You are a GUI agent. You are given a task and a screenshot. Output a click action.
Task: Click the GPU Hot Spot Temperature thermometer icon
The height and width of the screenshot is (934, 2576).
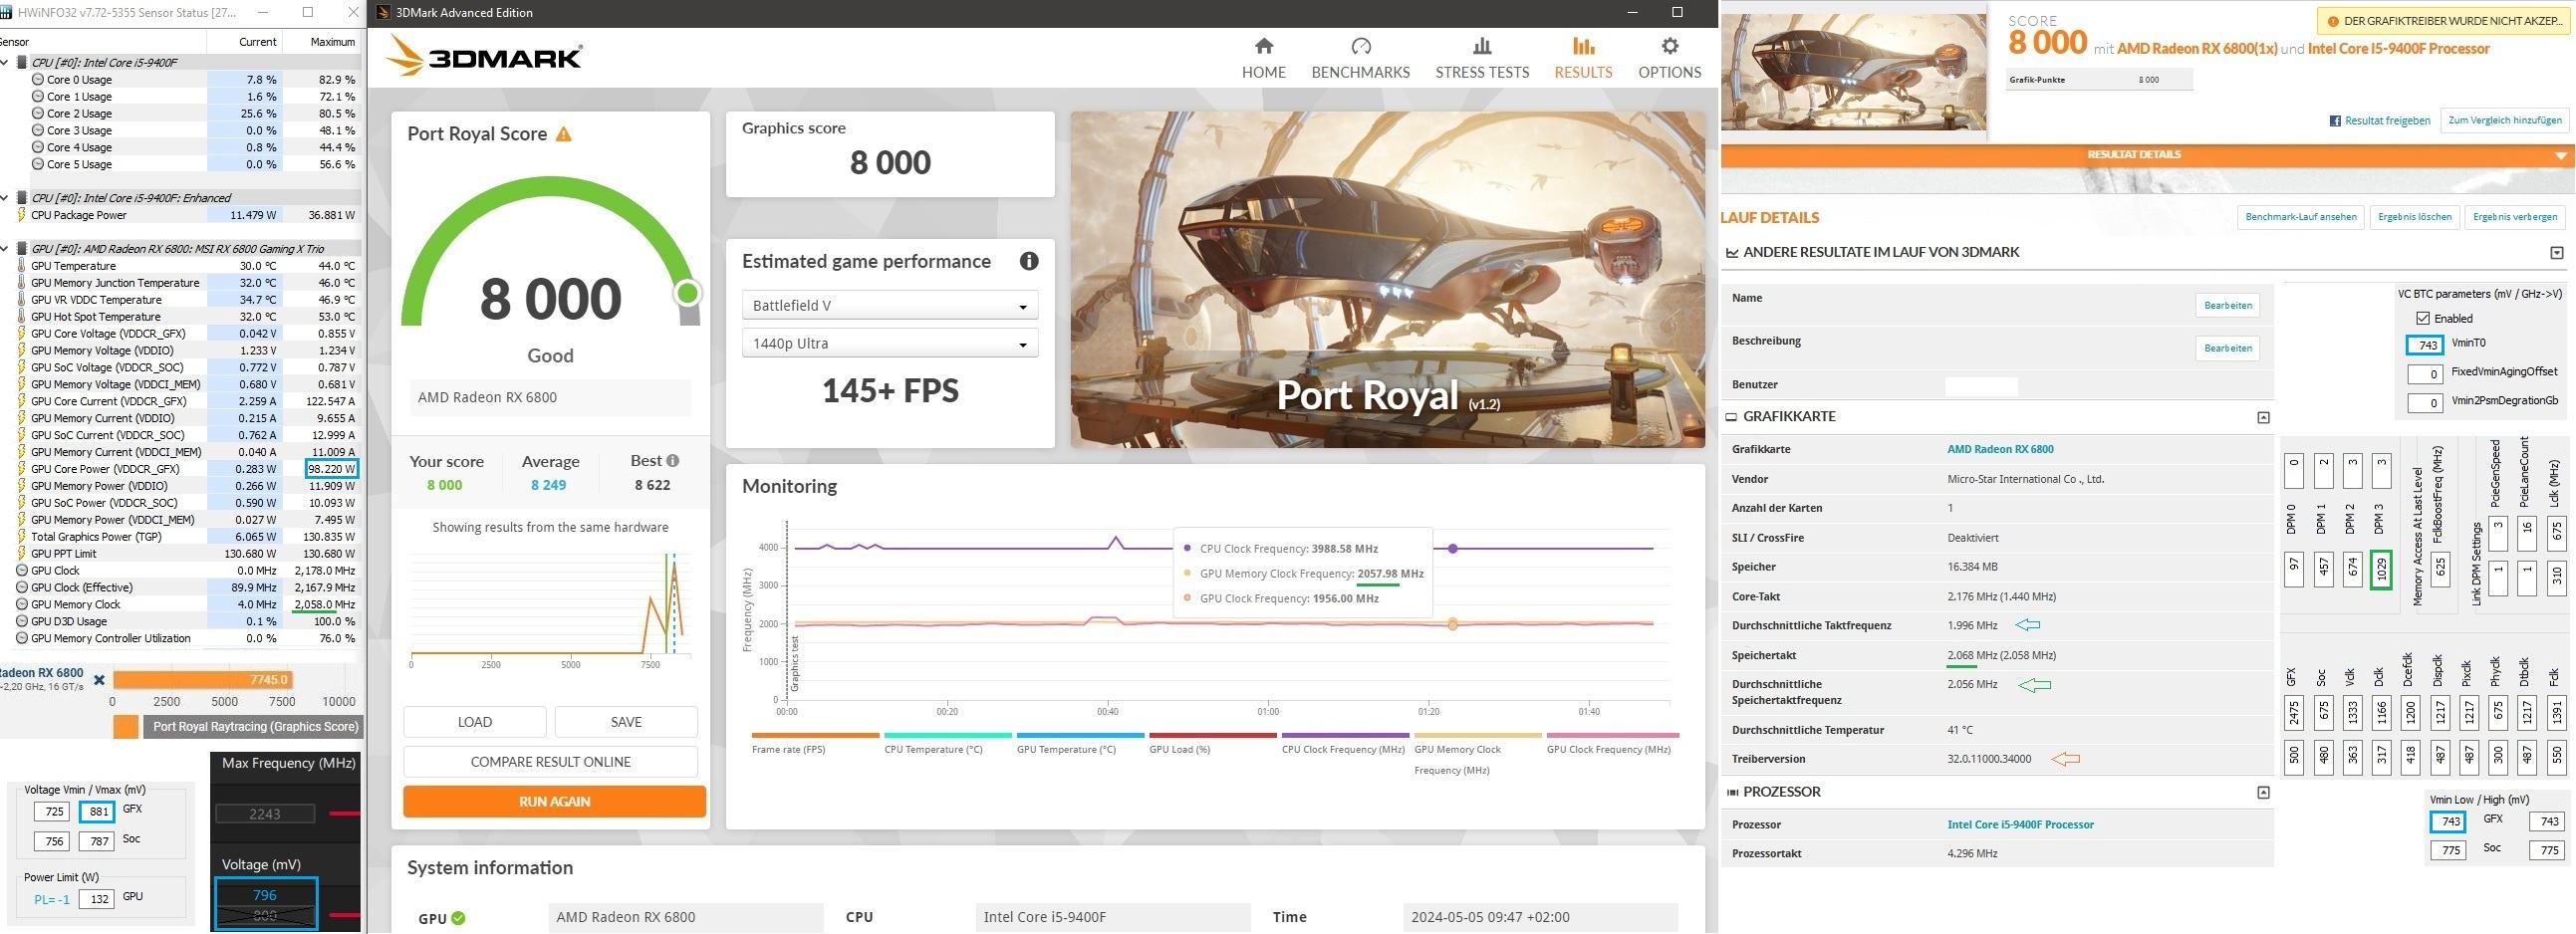pyautogui.click(x=22, y=316)
